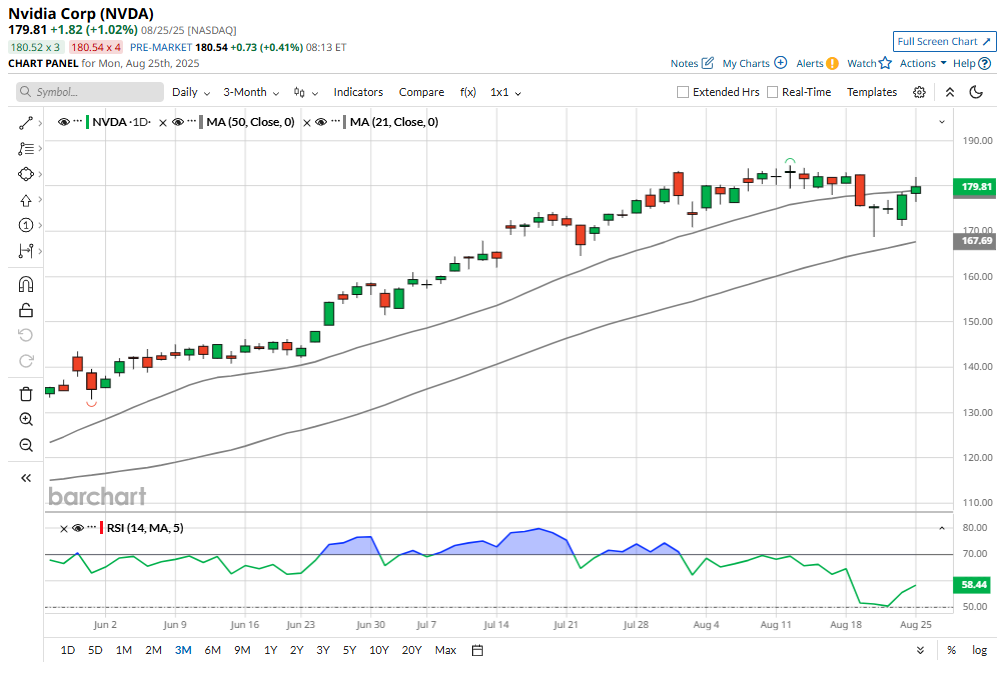This screenshot has width=1003, height=673.
Task: Hide the MA 50 moving average line
Action: click(178, 122)
